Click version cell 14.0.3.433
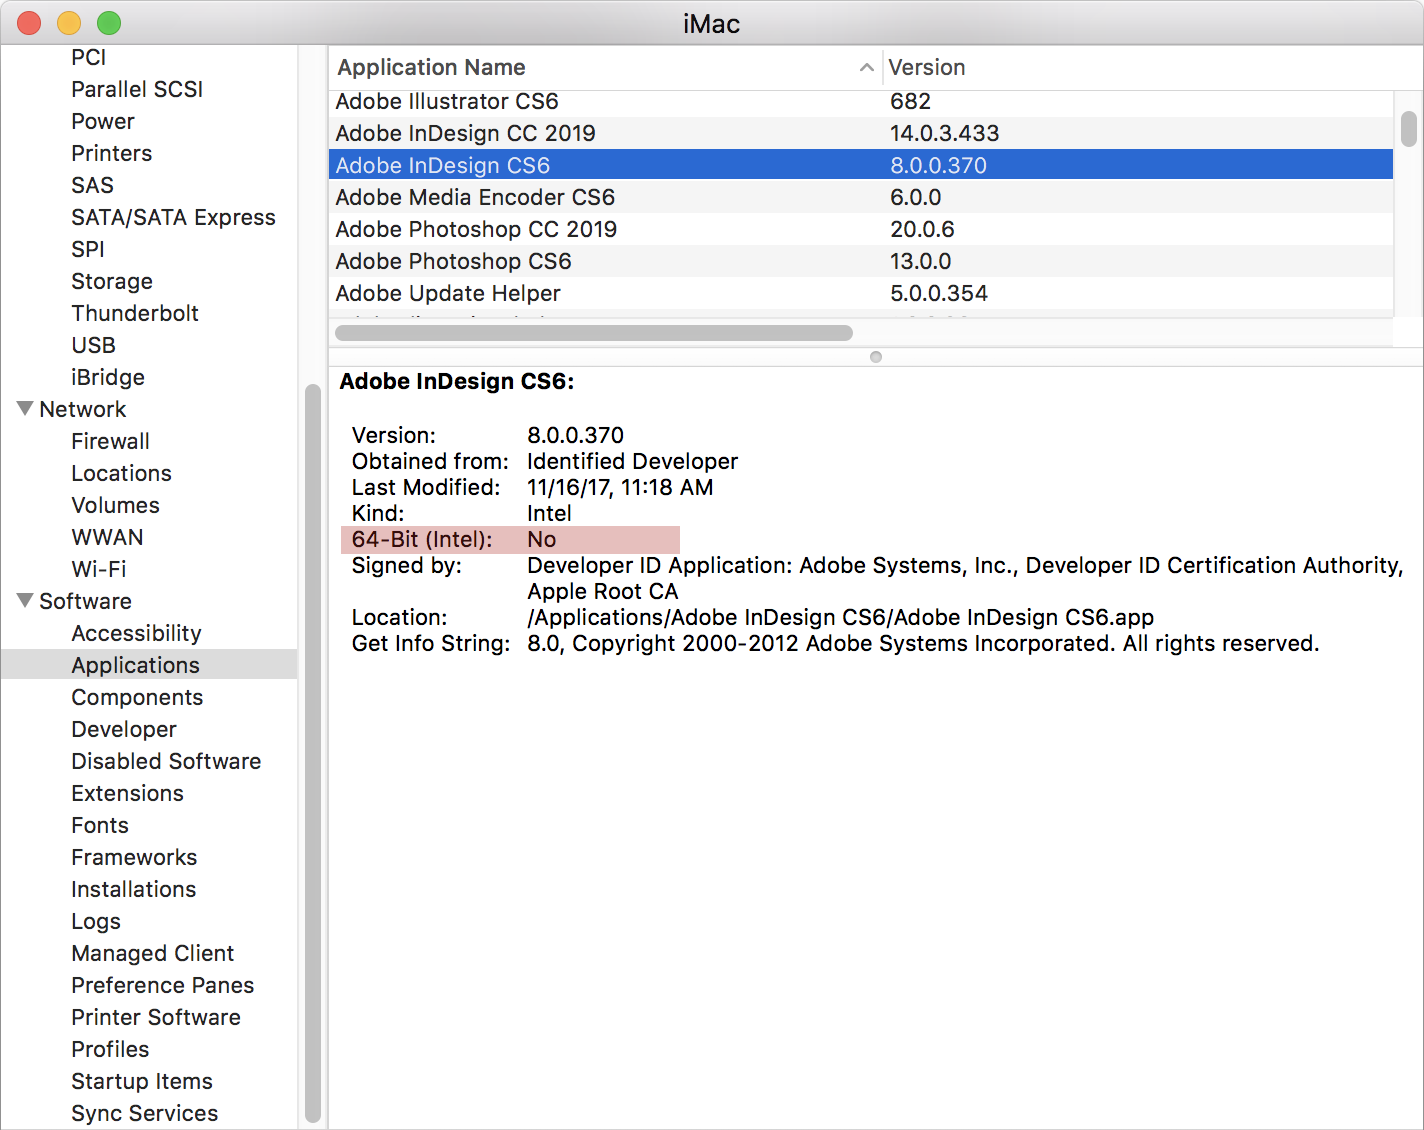This screenshot has width=1424, height=1130. pyautogui.click(x=944, y=133)
